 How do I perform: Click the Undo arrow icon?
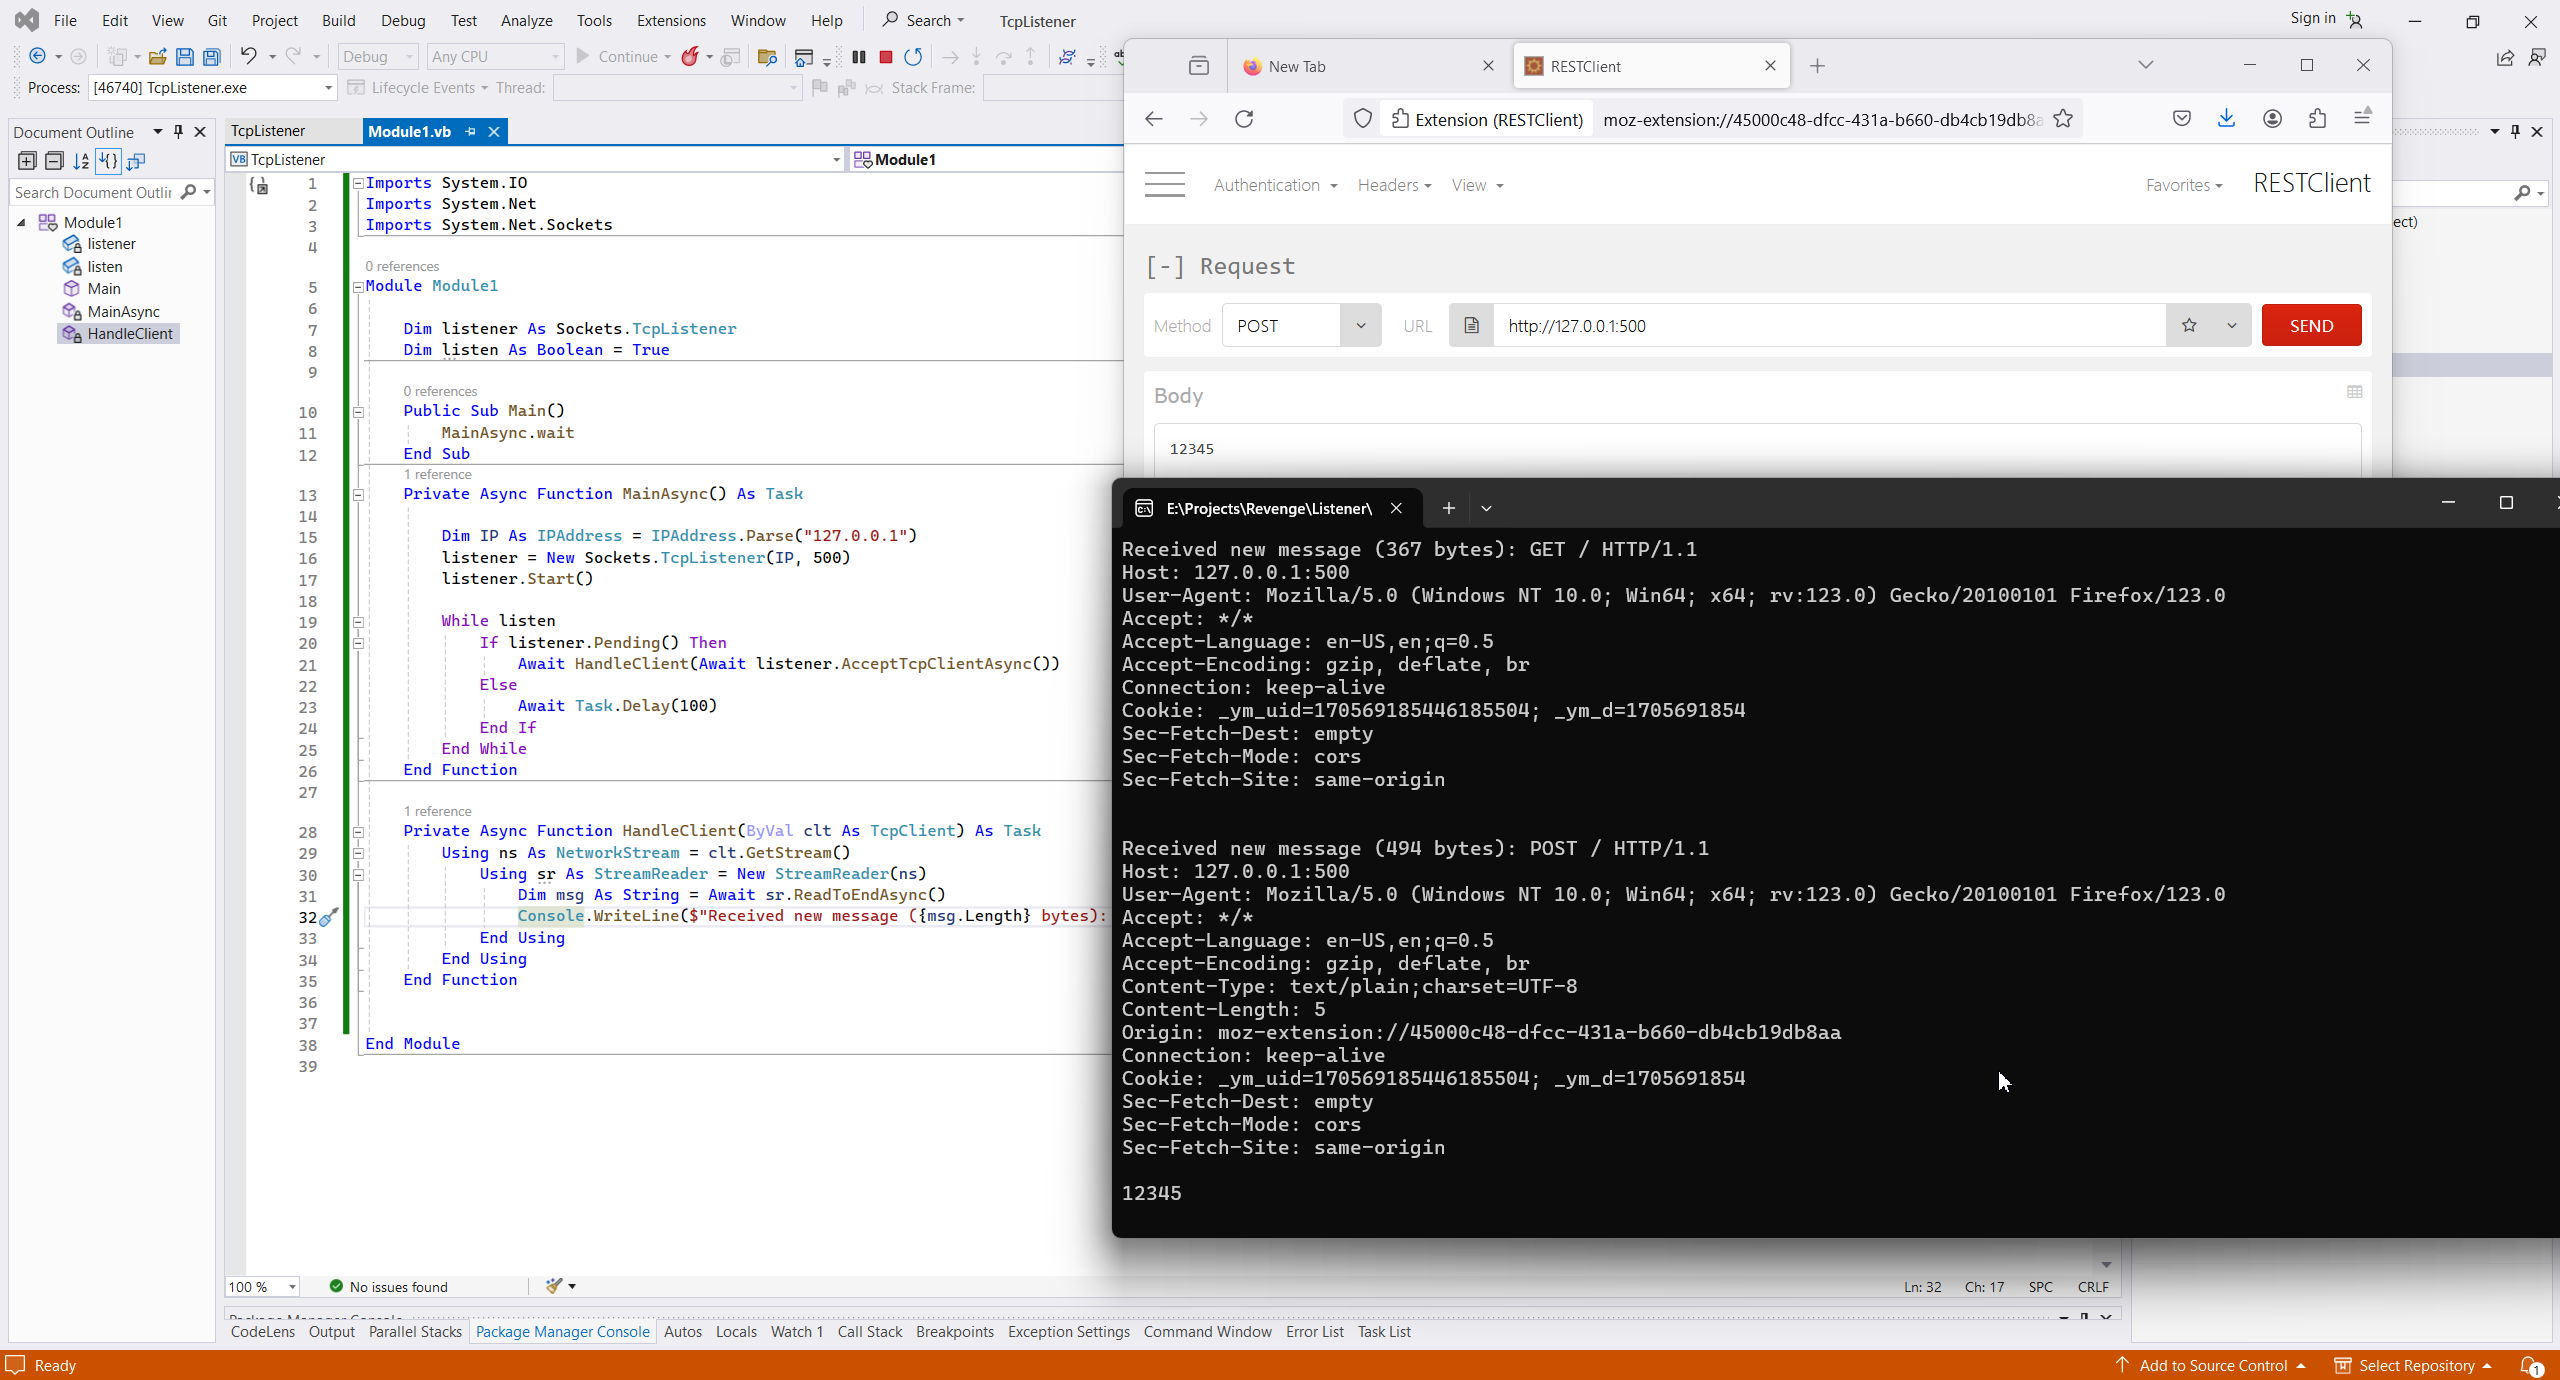(248, 57)
